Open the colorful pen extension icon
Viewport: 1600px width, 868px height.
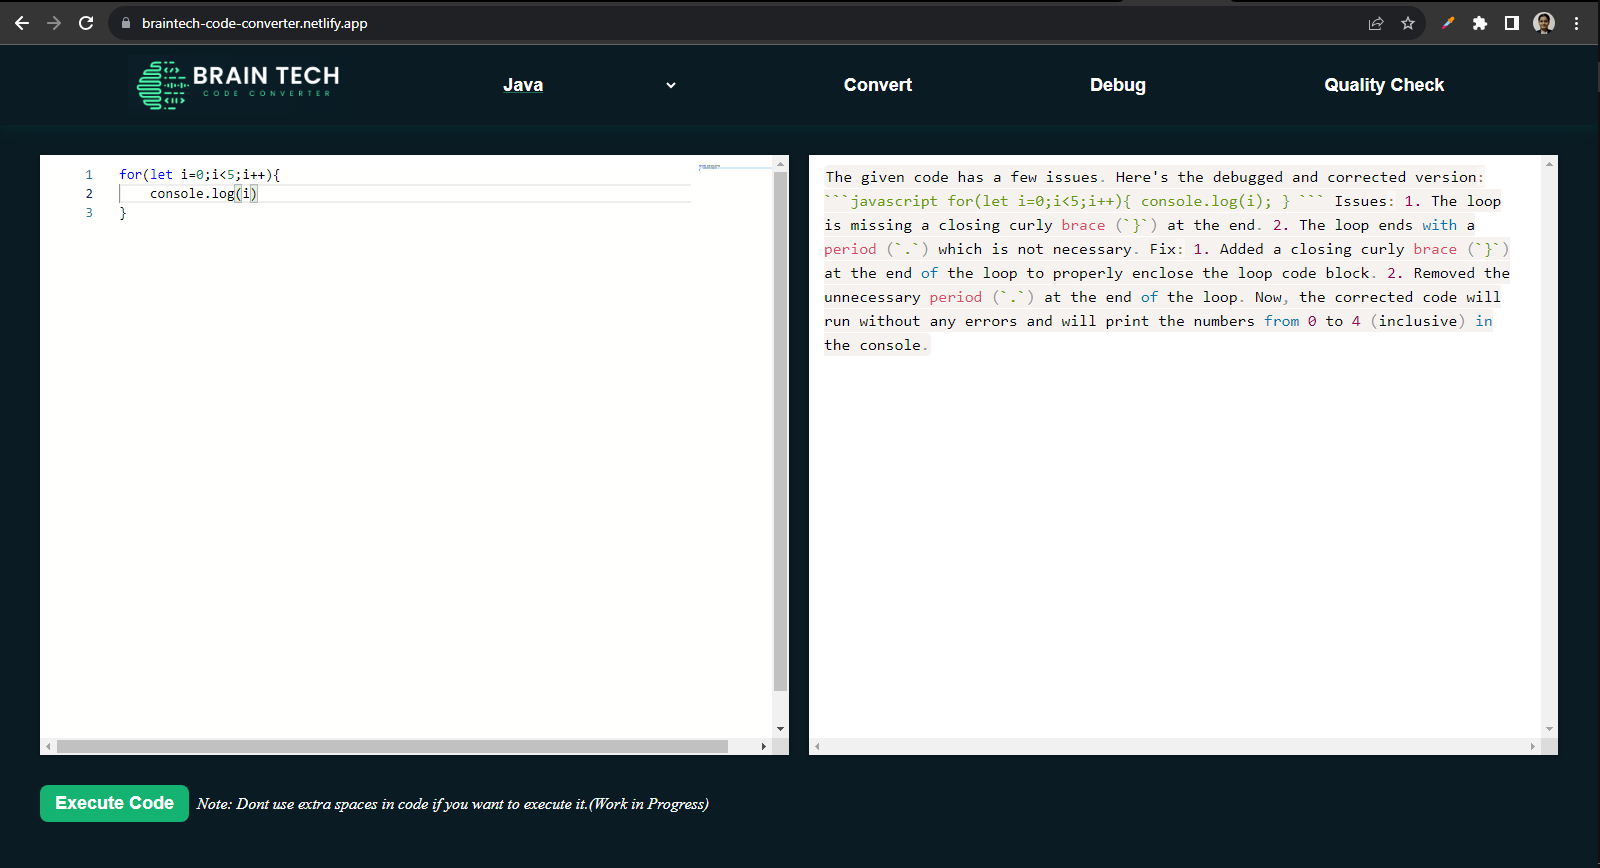(1448, 23)
